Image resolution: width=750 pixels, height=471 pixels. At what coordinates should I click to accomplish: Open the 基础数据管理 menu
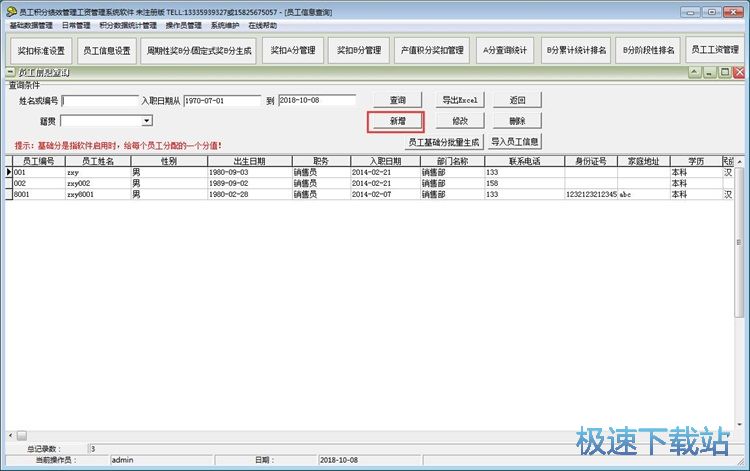(x=31, y=25)
